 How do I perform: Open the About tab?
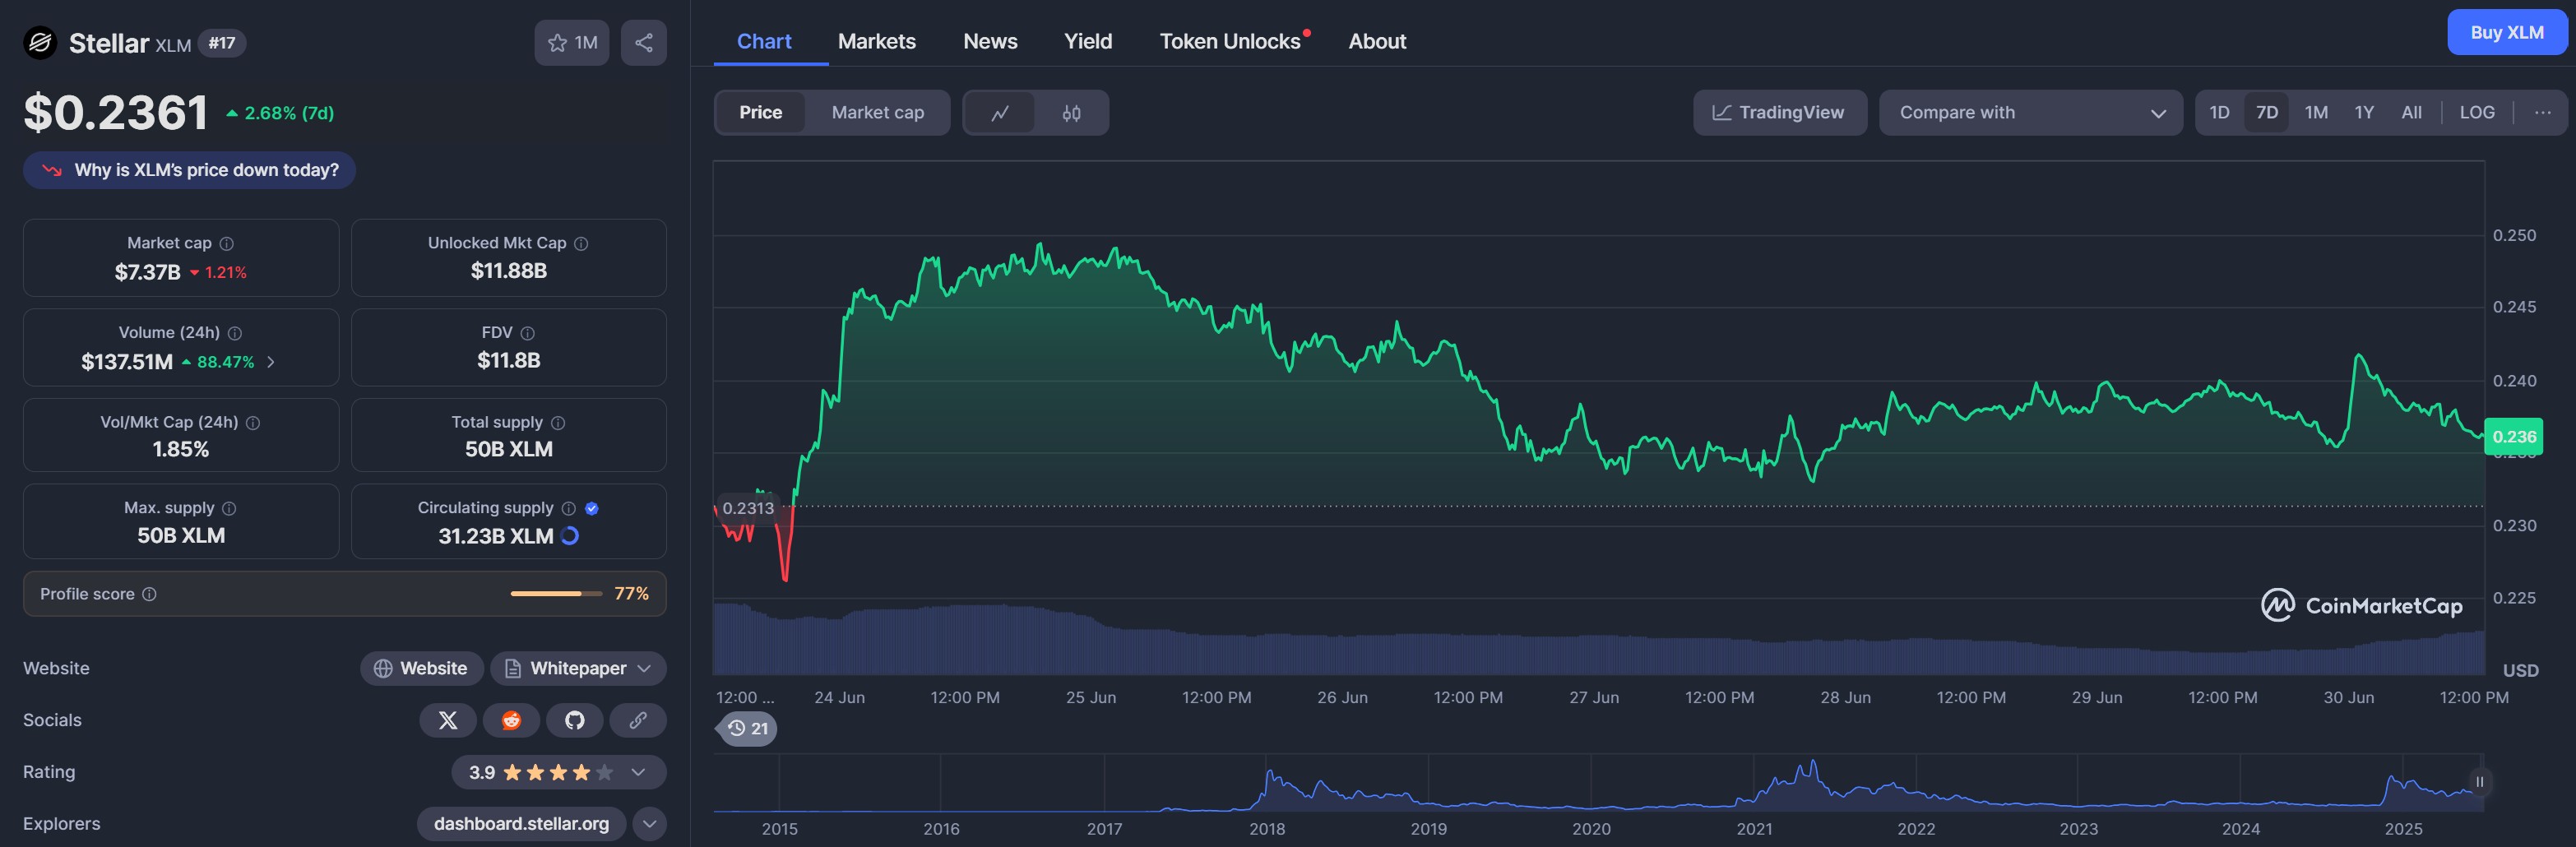click(x=1377, y=41)
